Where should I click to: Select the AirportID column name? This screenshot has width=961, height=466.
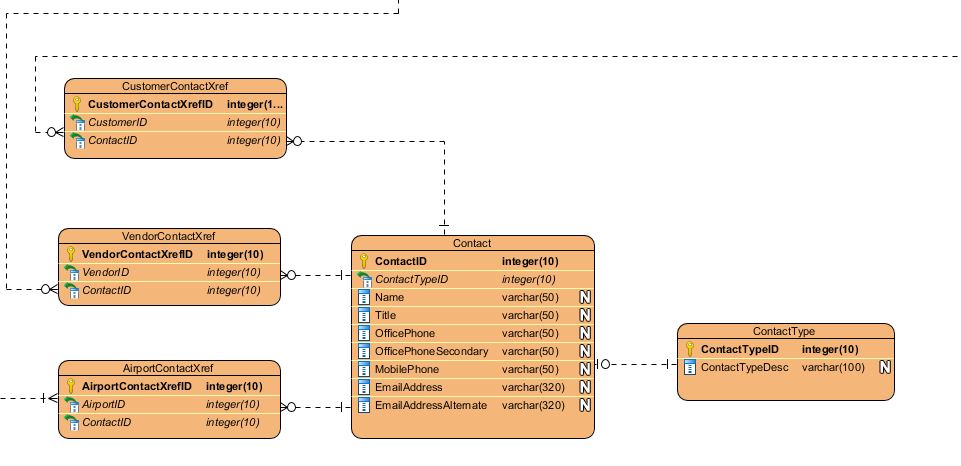tap(104, 405)
